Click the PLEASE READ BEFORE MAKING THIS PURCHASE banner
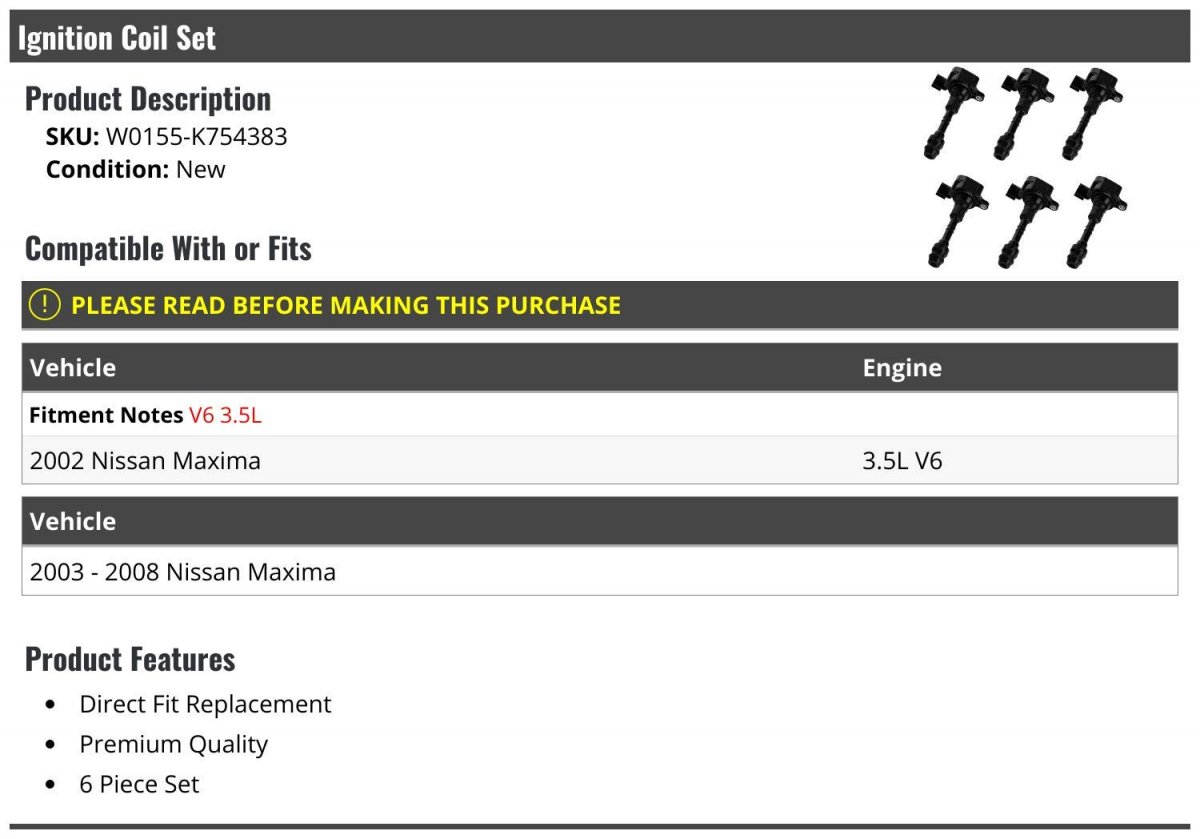The height and width of the screenshot is (839, 1200). 600,305
